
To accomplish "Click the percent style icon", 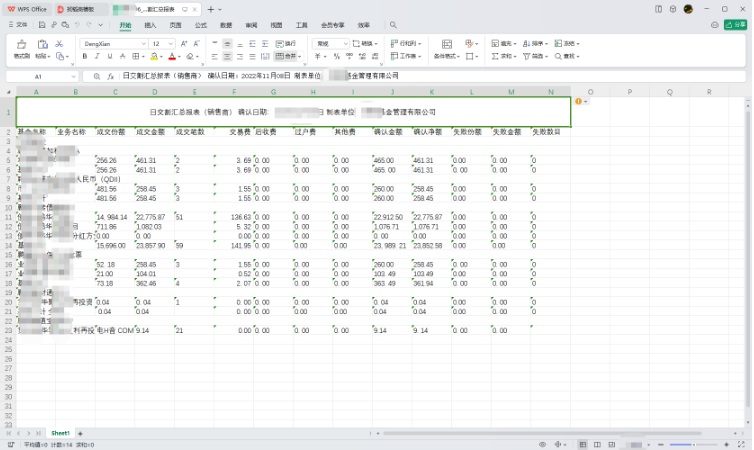I will tap(337, 56).
